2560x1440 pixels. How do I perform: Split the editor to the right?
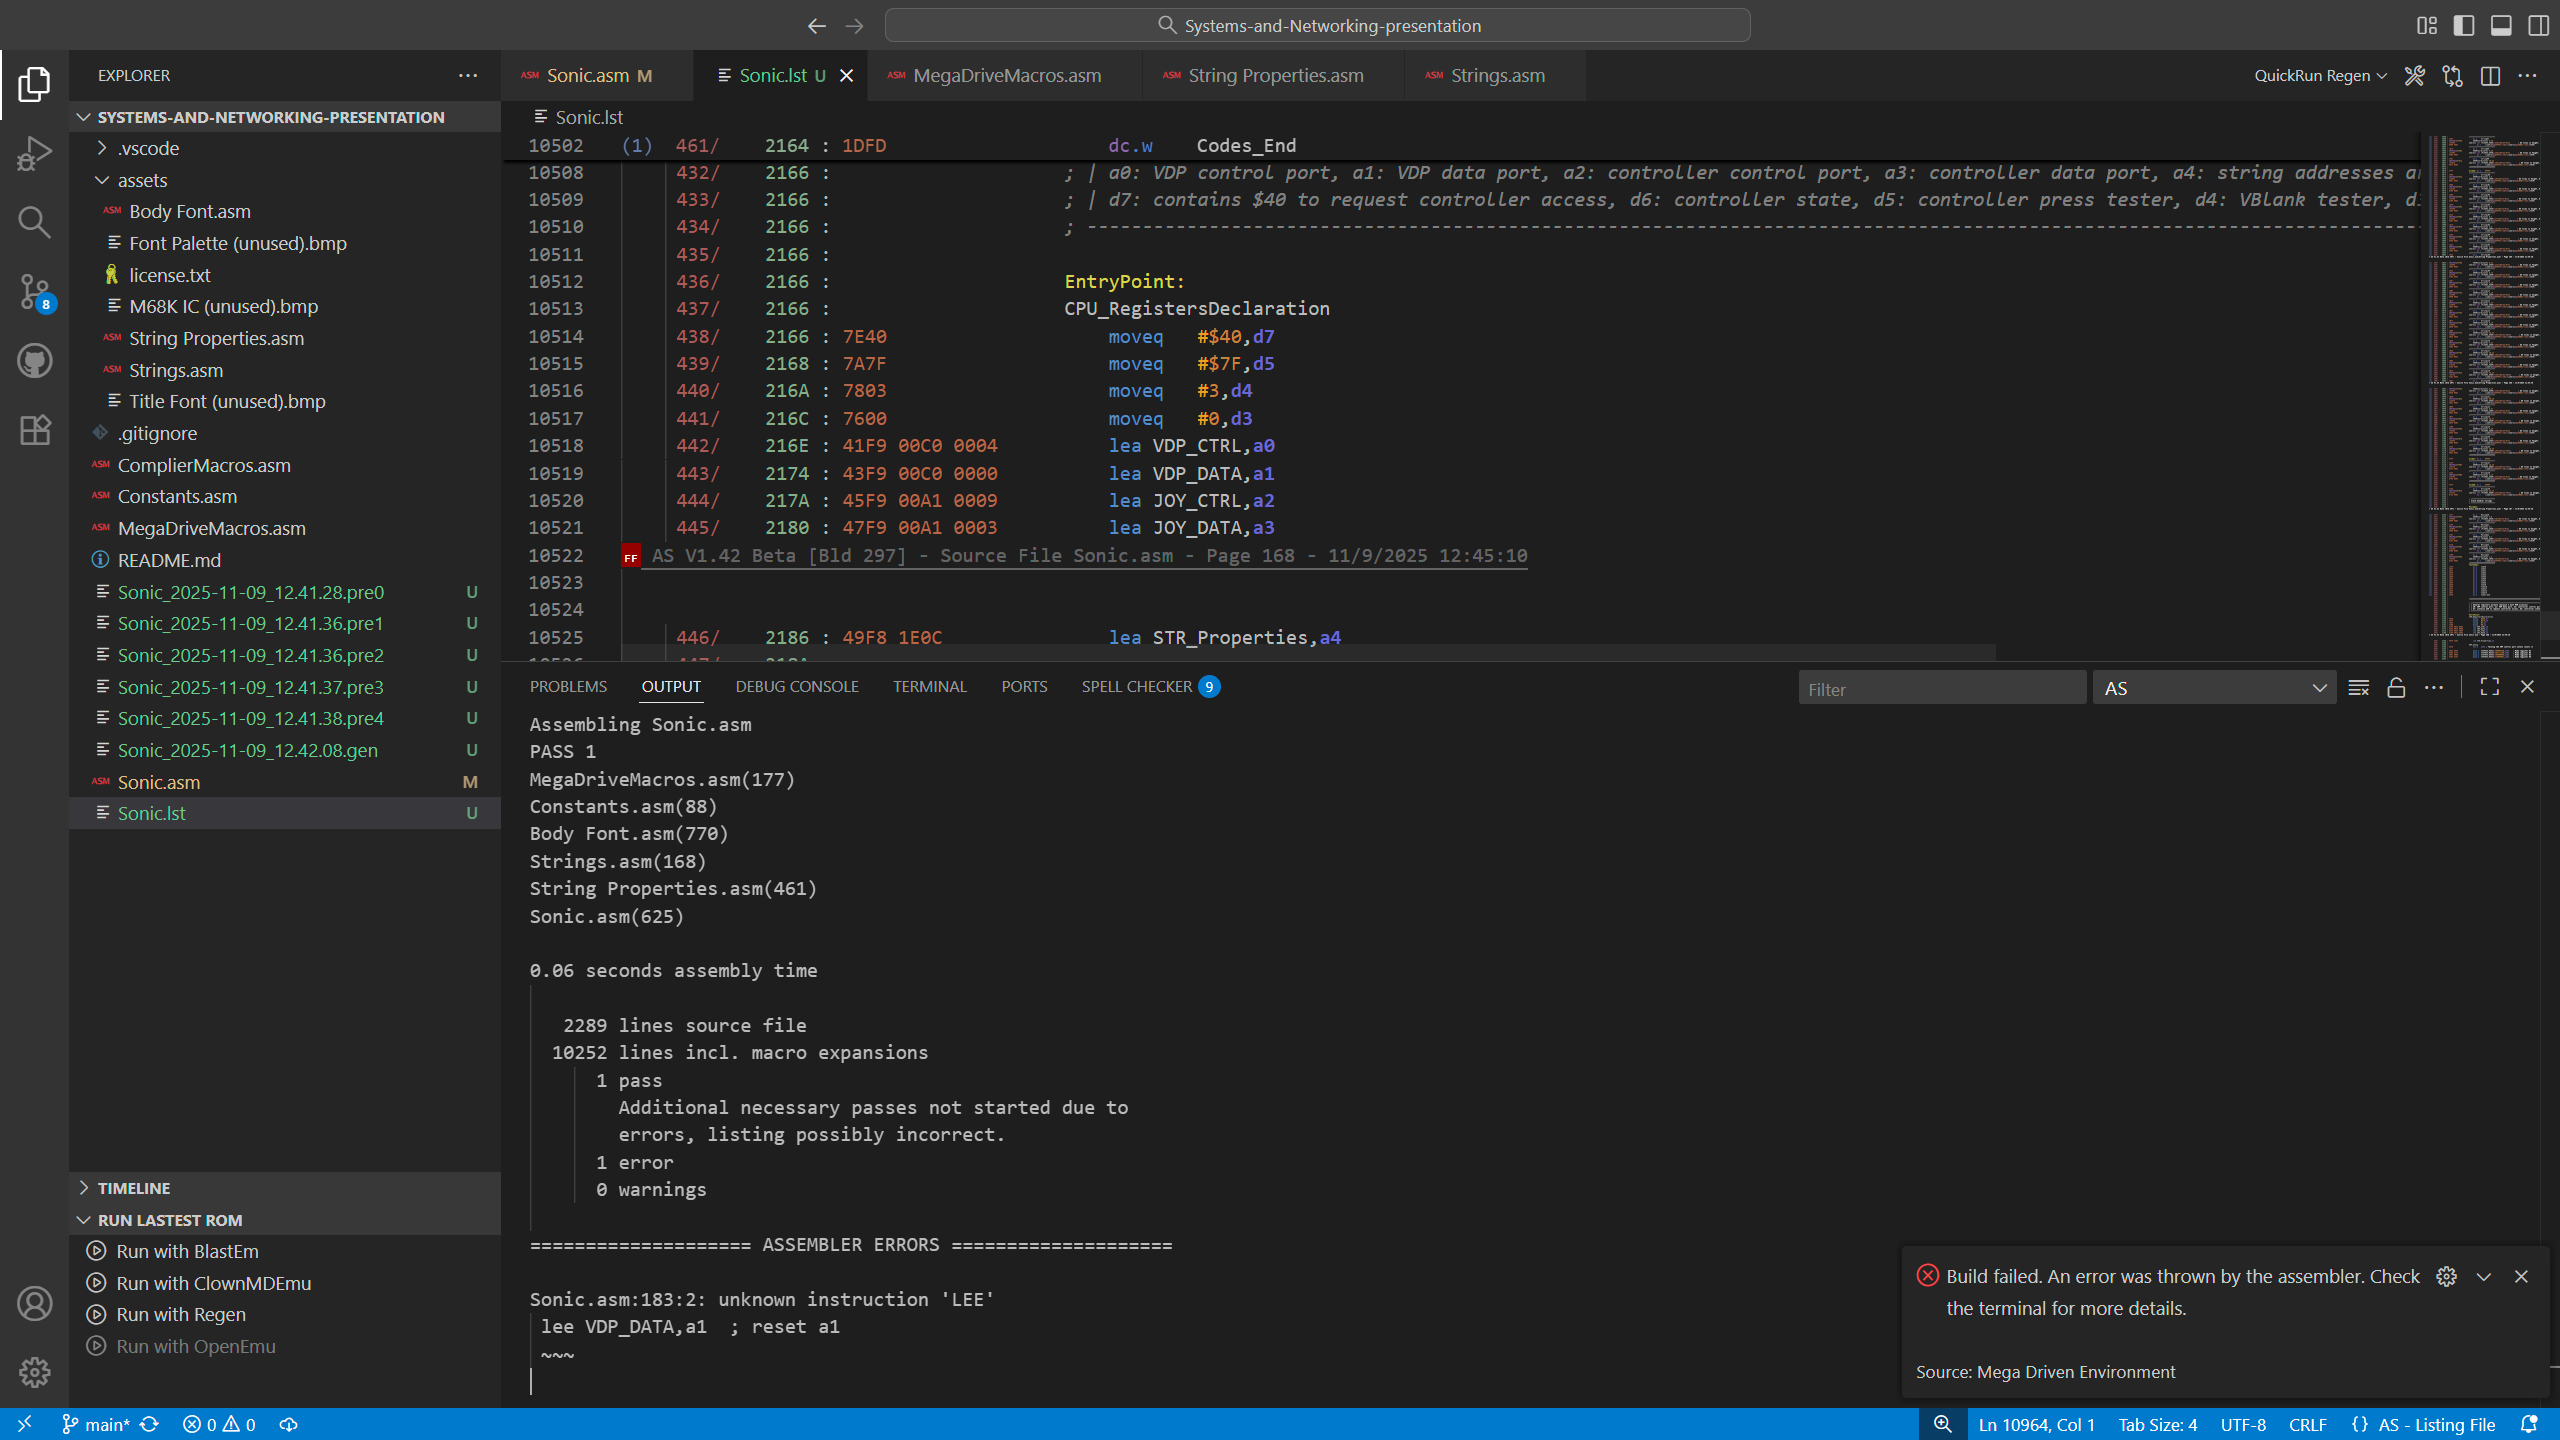coord(2490,76)
